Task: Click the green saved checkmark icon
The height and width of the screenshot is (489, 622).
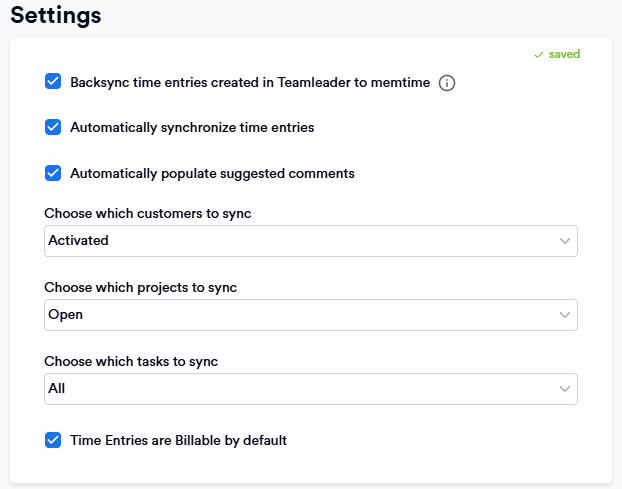Action: click(539, 54)
